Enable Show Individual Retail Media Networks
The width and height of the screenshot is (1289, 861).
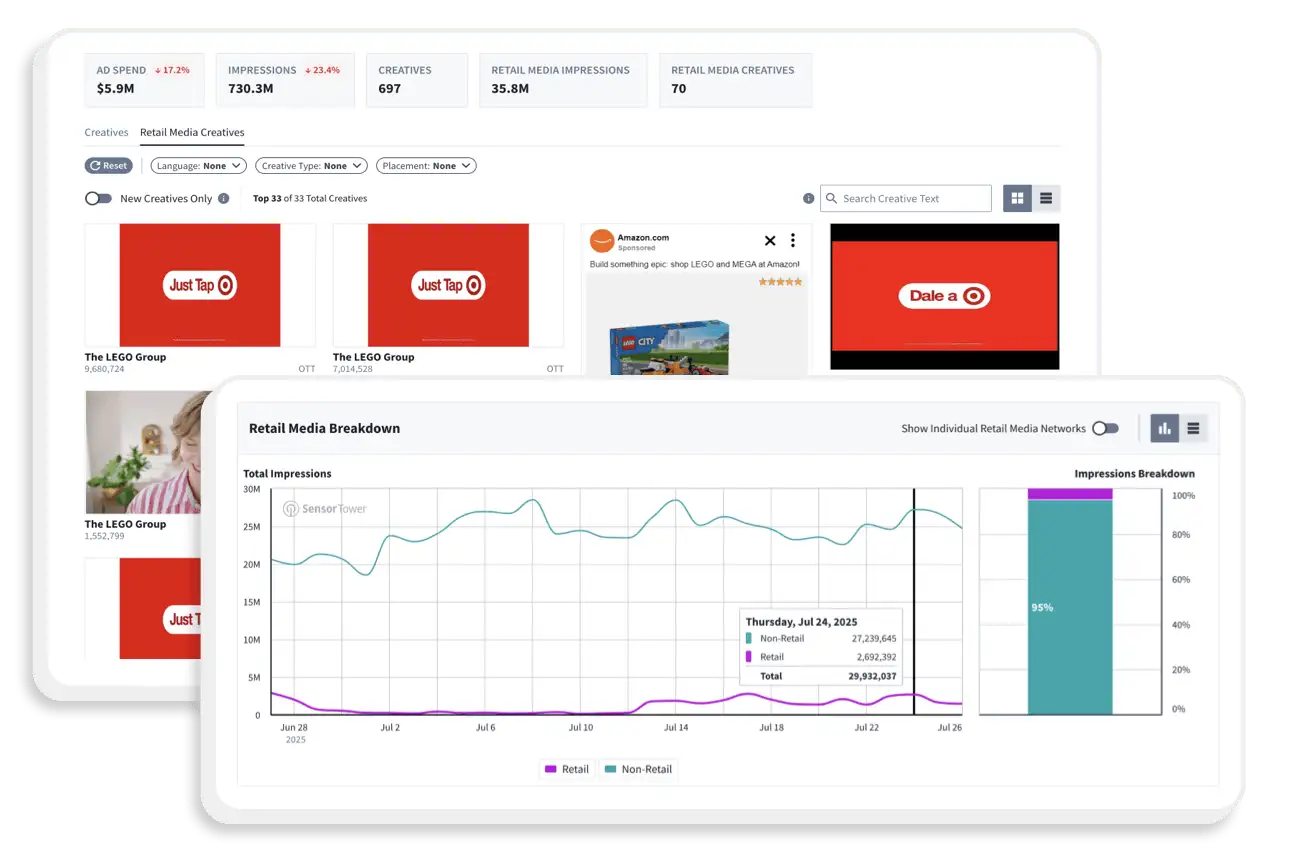(x=1105, y=428)
